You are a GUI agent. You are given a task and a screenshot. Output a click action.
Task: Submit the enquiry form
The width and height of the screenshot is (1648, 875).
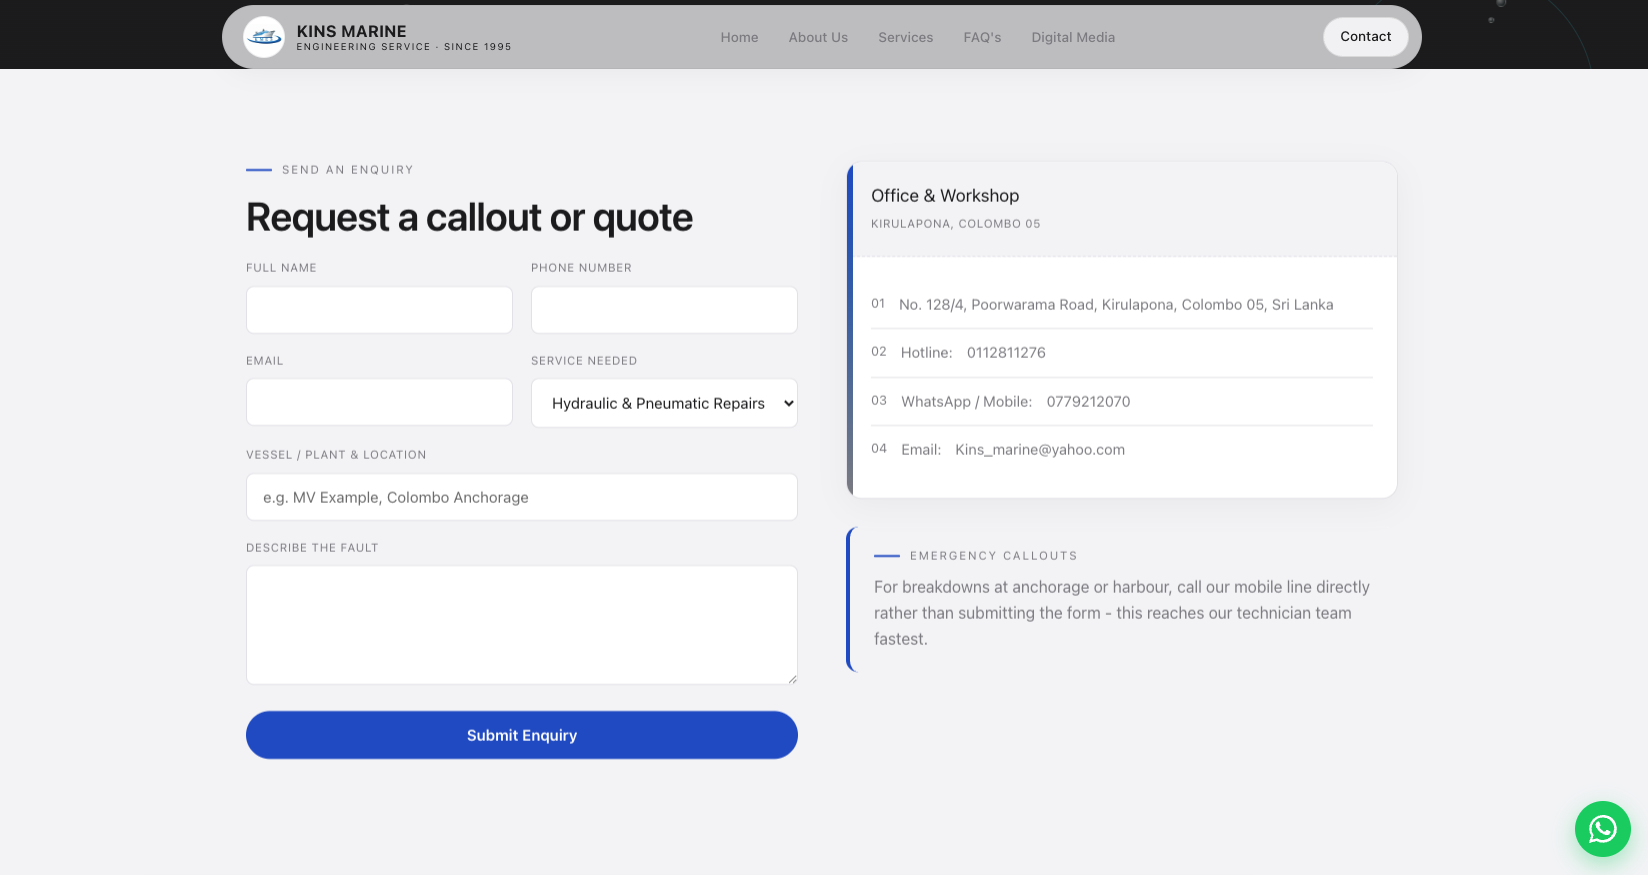(522, 735)
